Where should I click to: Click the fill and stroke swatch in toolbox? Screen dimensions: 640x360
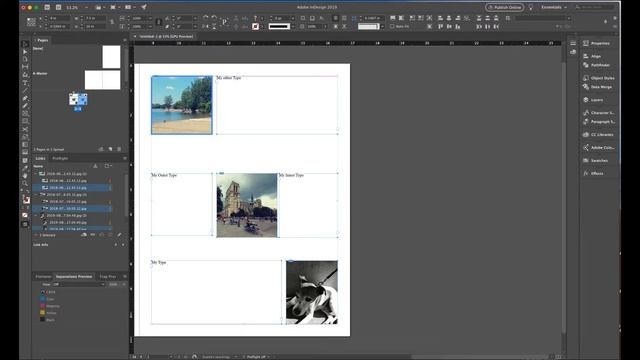[x=26, y=199]
